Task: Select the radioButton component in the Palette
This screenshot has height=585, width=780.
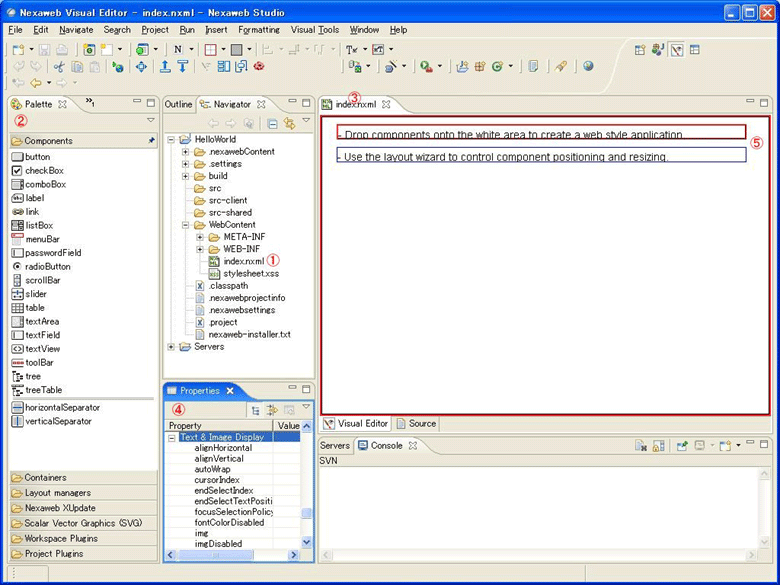Action: pyautogui.click(x=41, y=267)
